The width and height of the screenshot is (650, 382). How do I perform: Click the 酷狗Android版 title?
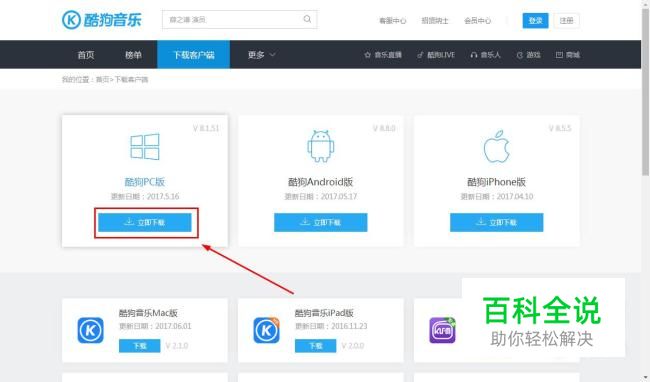pos(320,181)
